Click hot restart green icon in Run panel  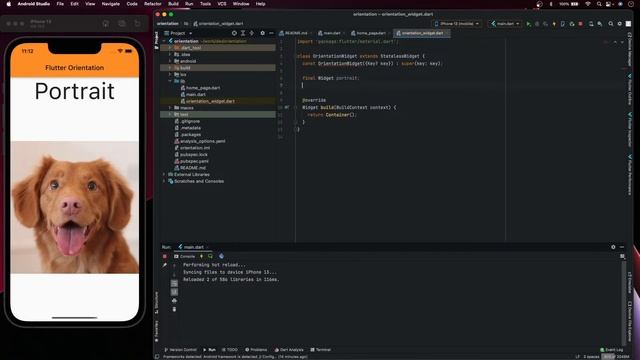click(210, 256)
